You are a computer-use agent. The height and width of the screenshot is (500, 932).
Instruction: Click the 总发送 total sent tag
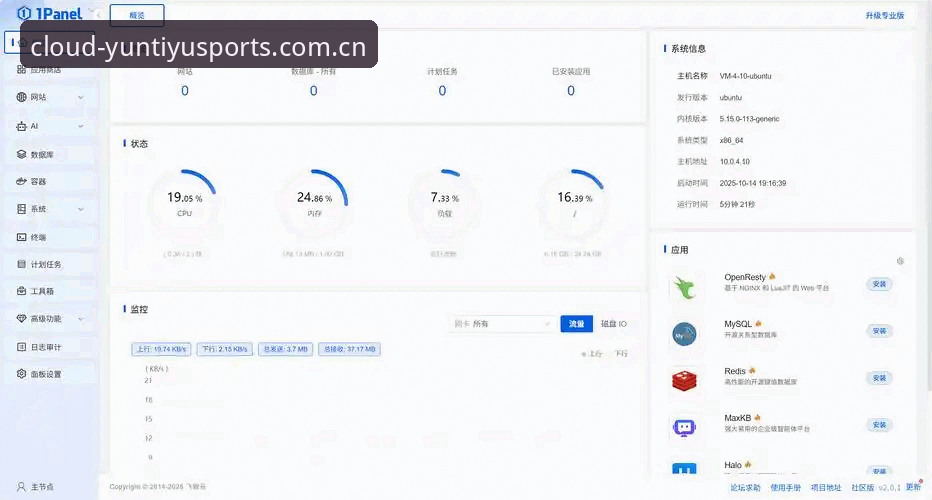point(286,350)
